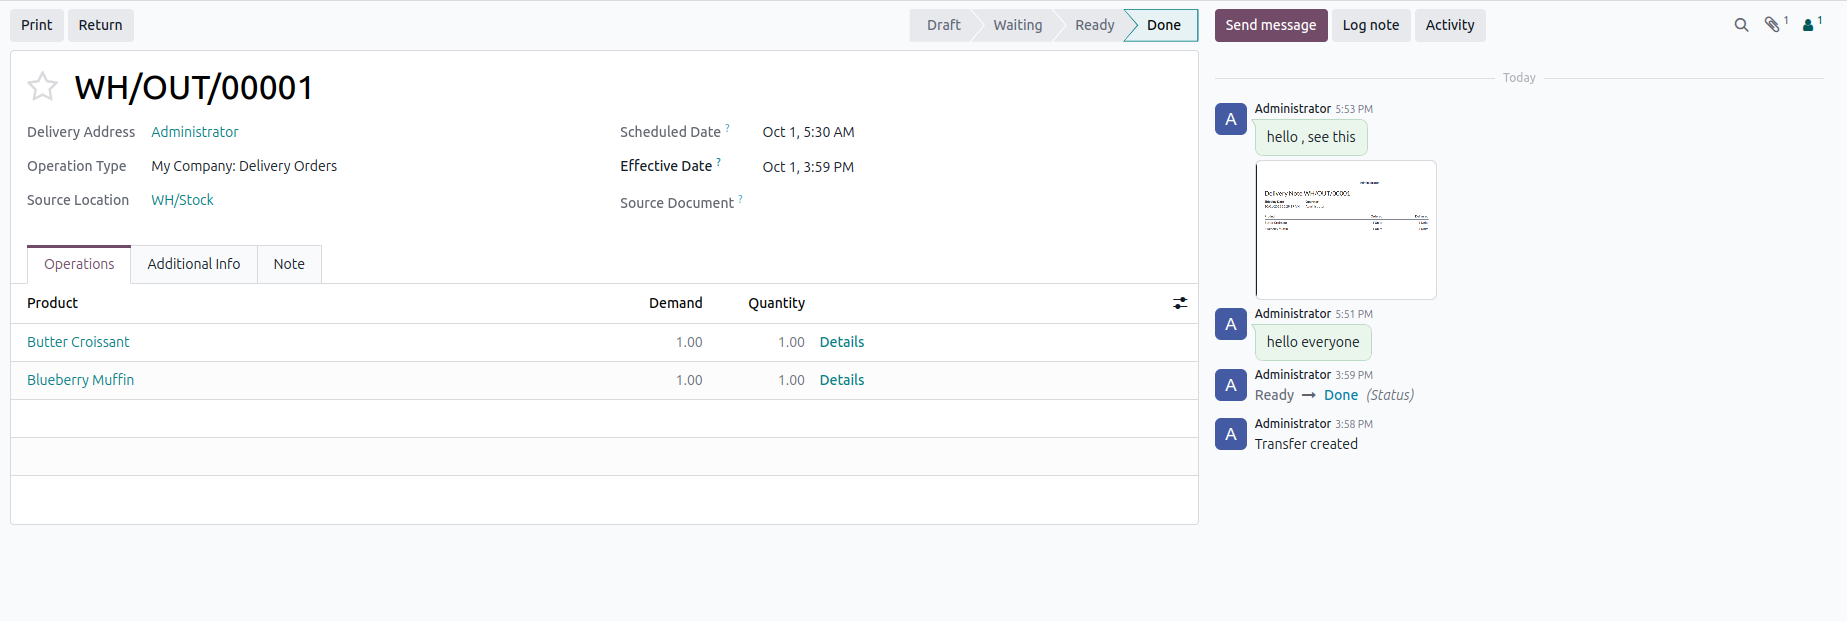Show followers icon in chatter

[x=1812, y=24]
